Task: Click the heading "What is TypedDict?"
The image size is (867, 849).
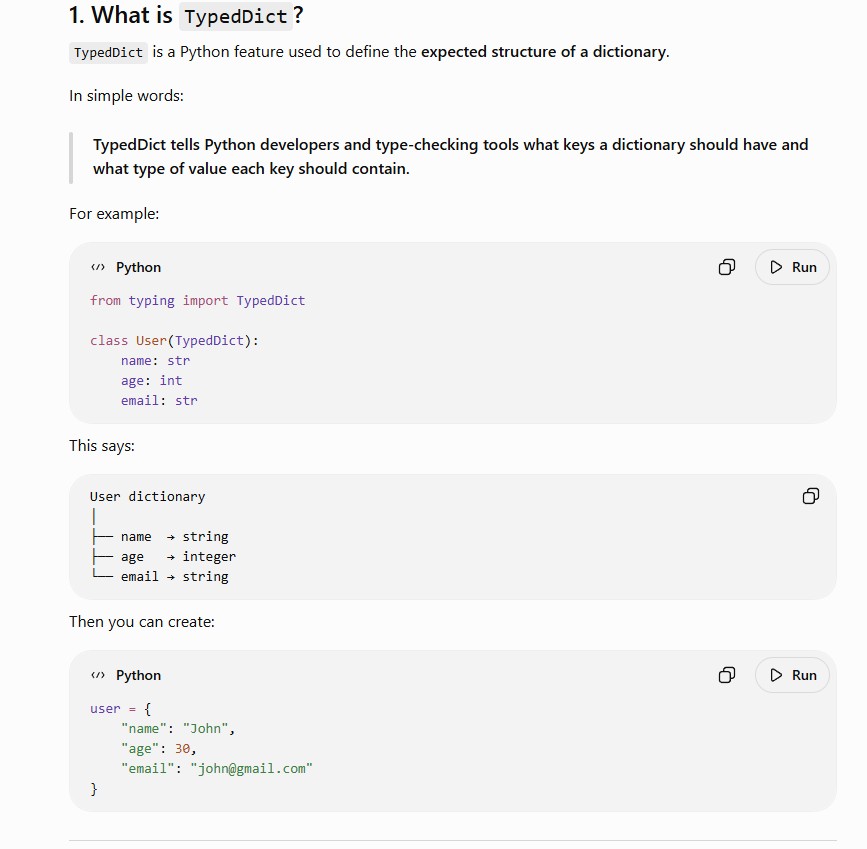Action: click(186, 15)
